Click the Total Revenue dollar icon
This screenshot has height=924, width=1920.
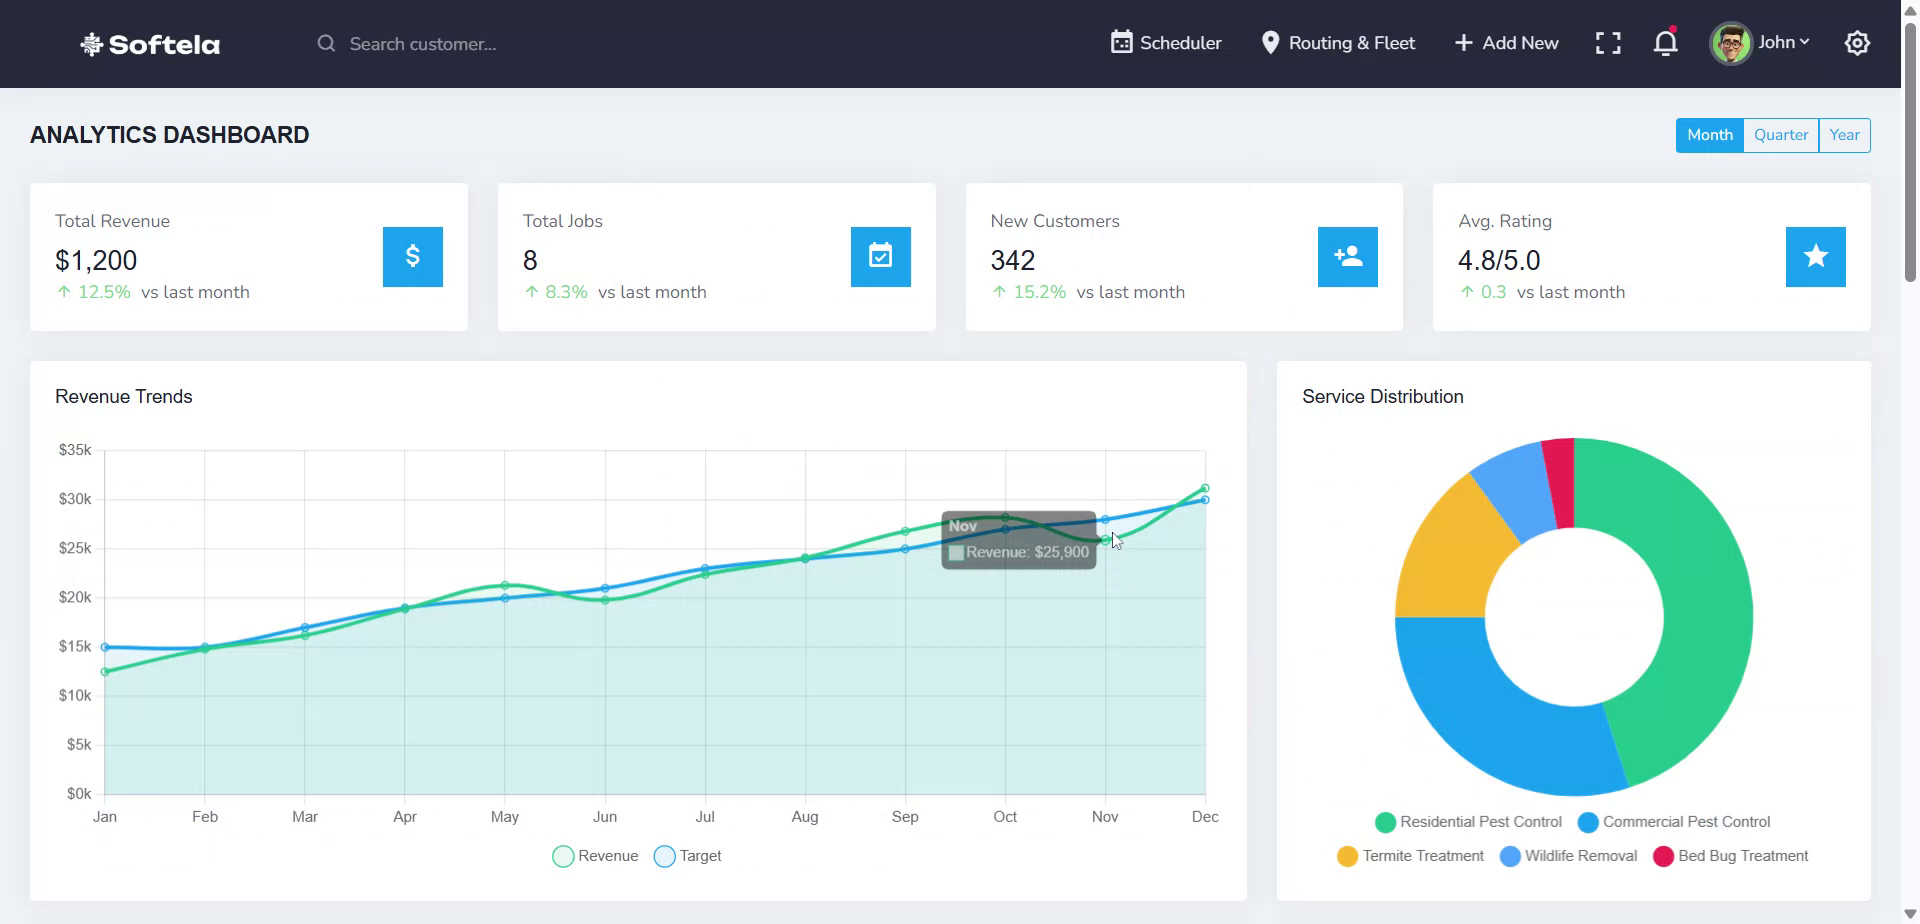click(412, 257)
